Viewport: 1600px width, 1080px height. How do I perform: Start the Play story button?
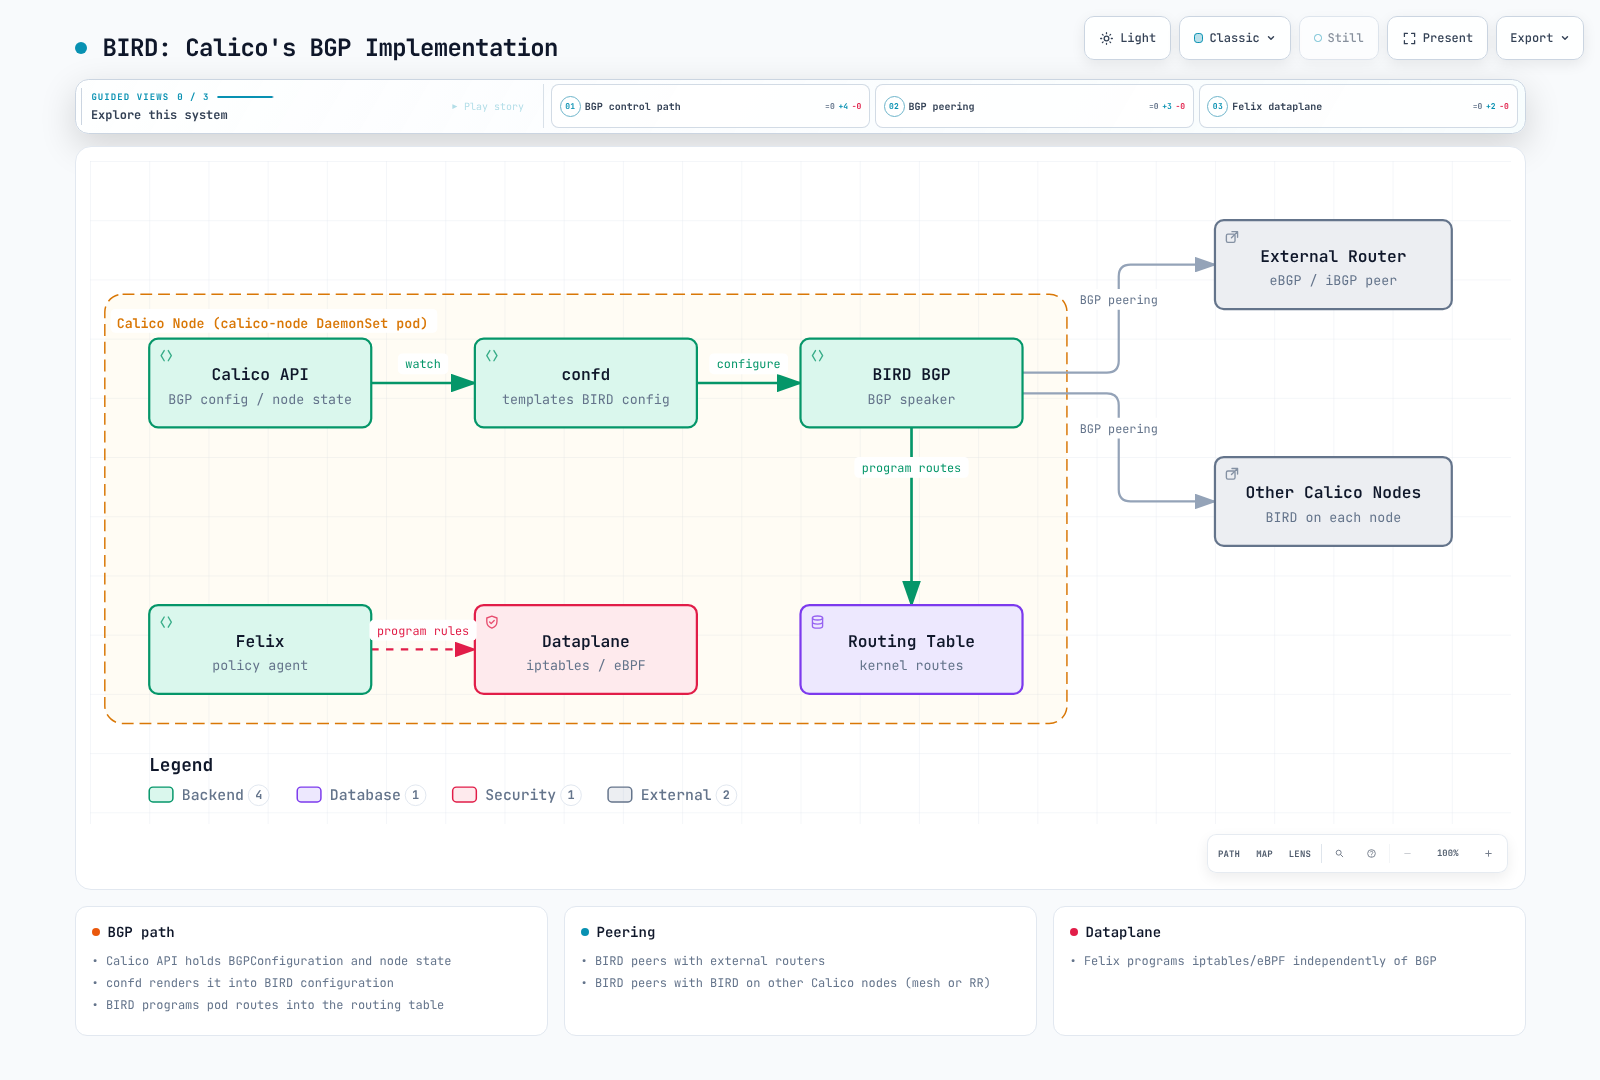point(488,106)
